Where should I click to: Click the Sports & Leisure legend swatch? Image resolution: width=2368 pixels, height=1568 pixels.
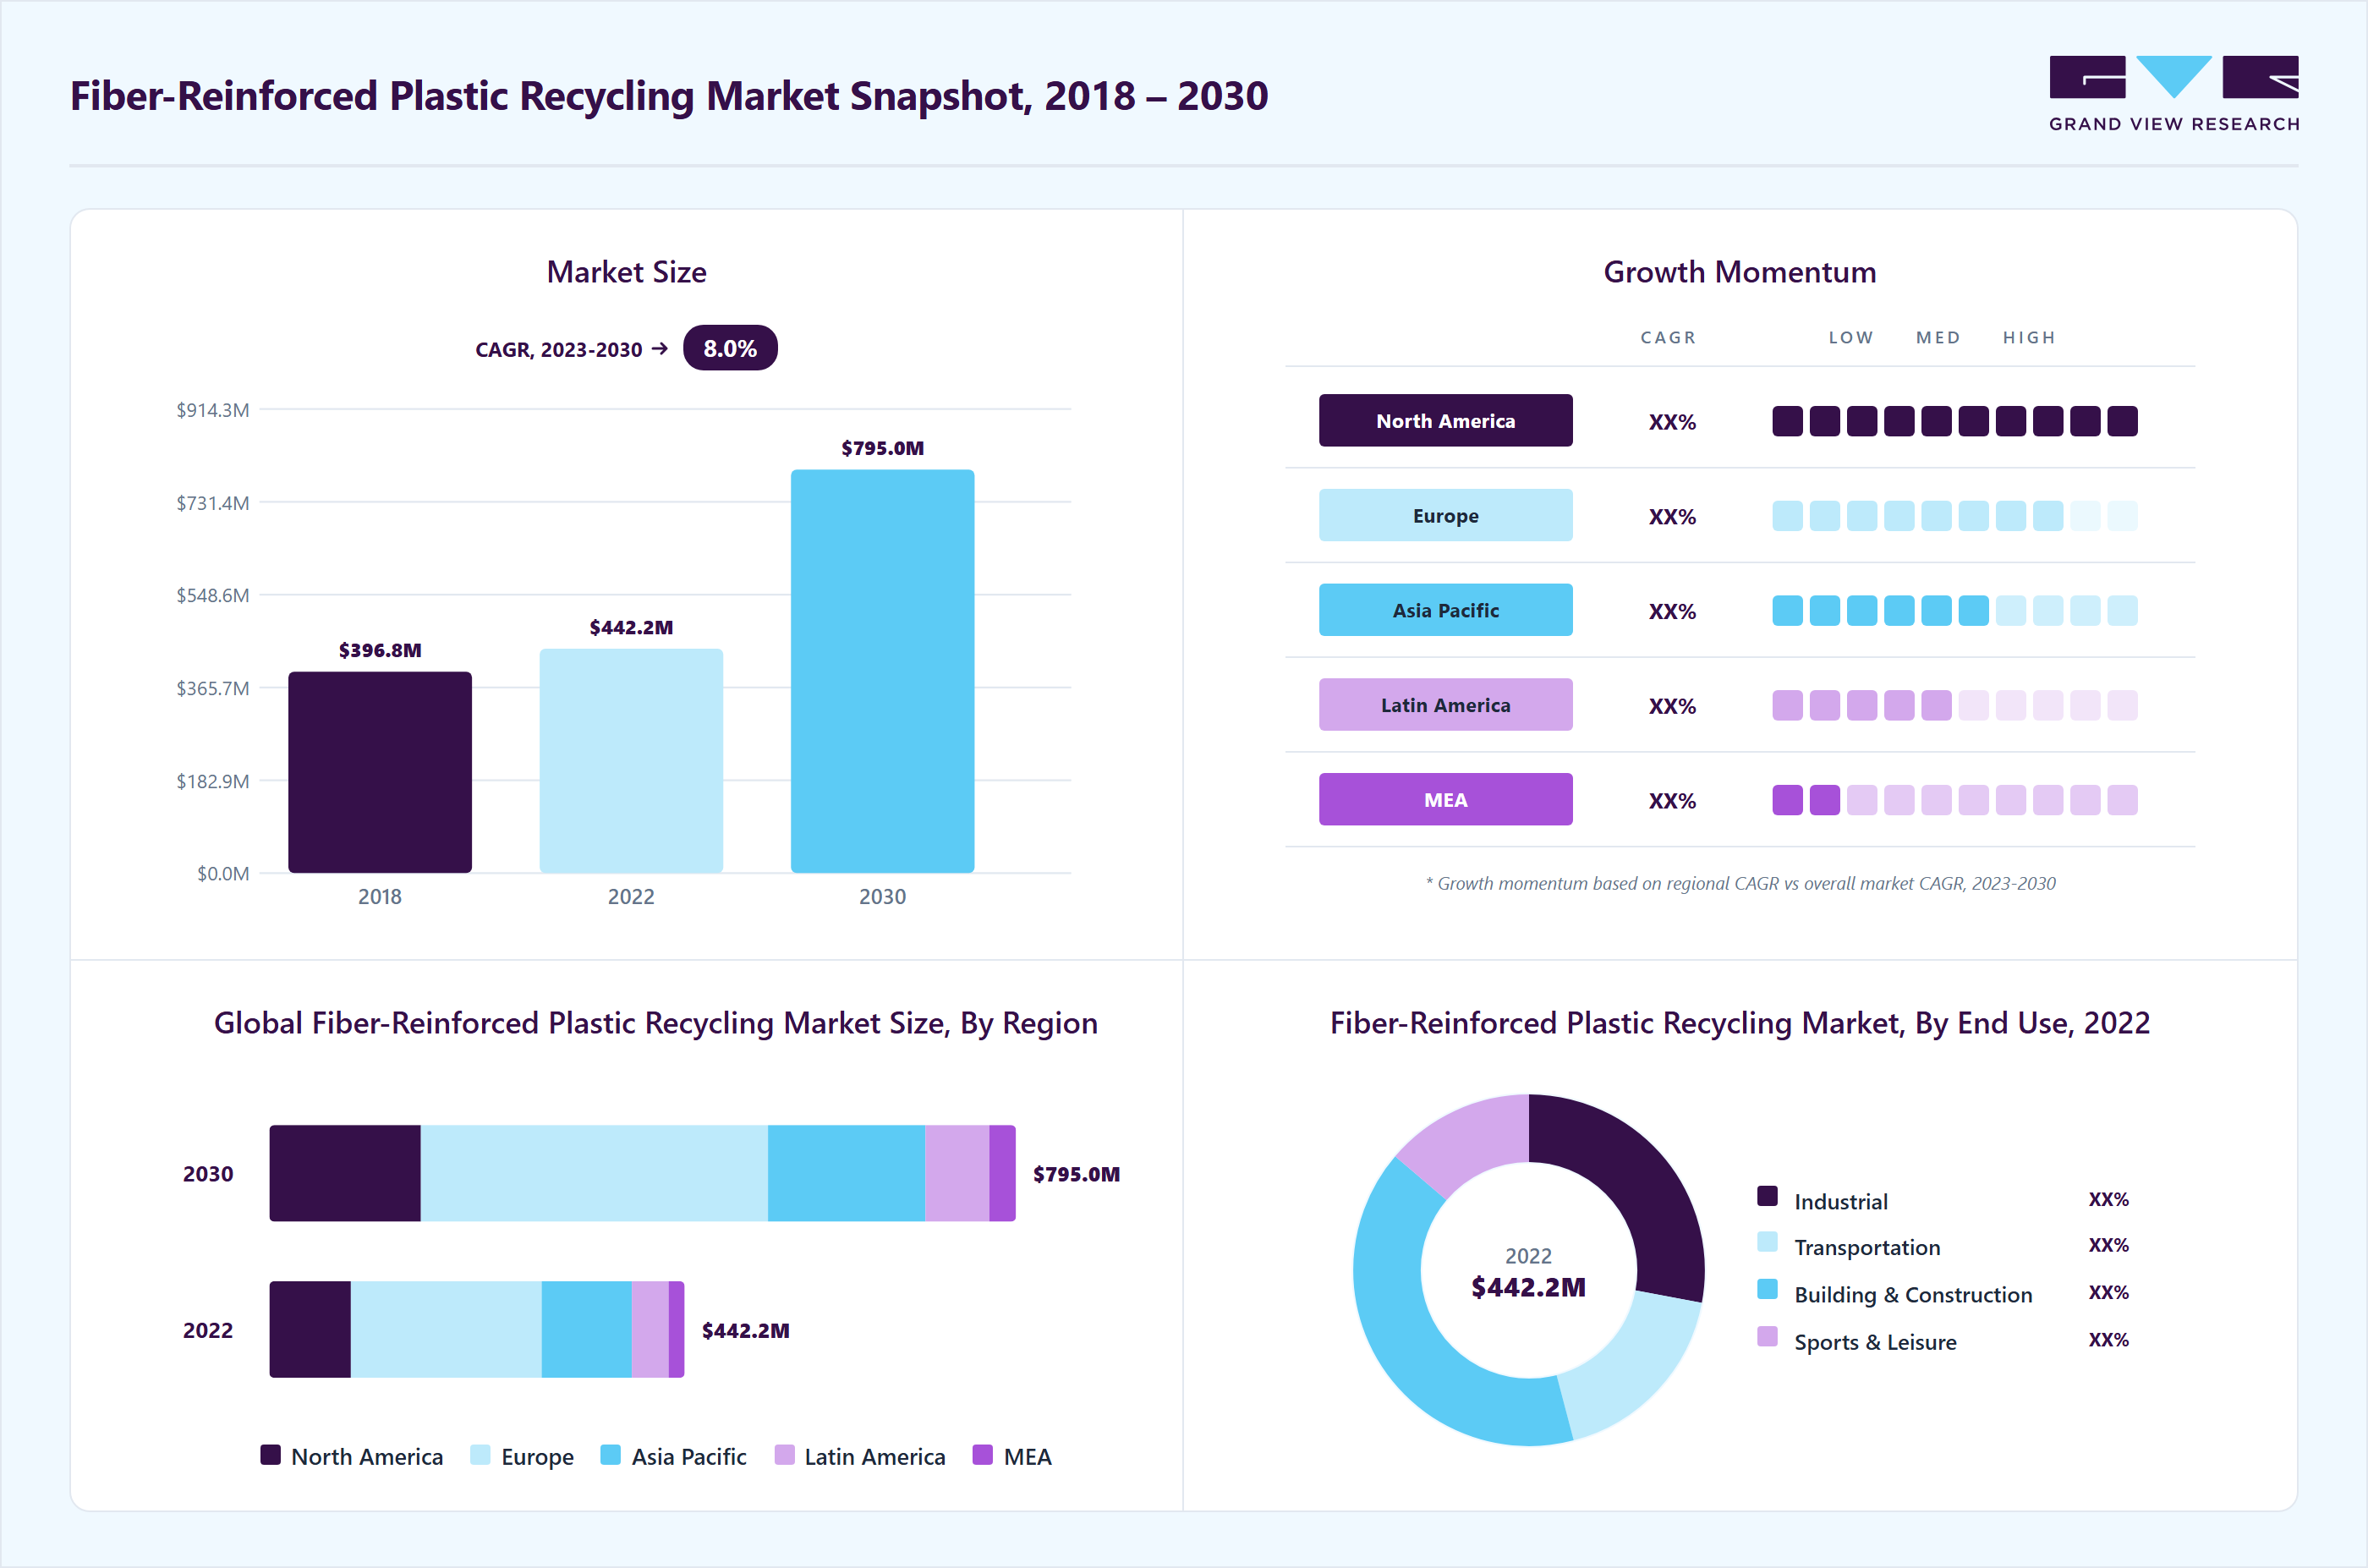pos(1767,1336)
